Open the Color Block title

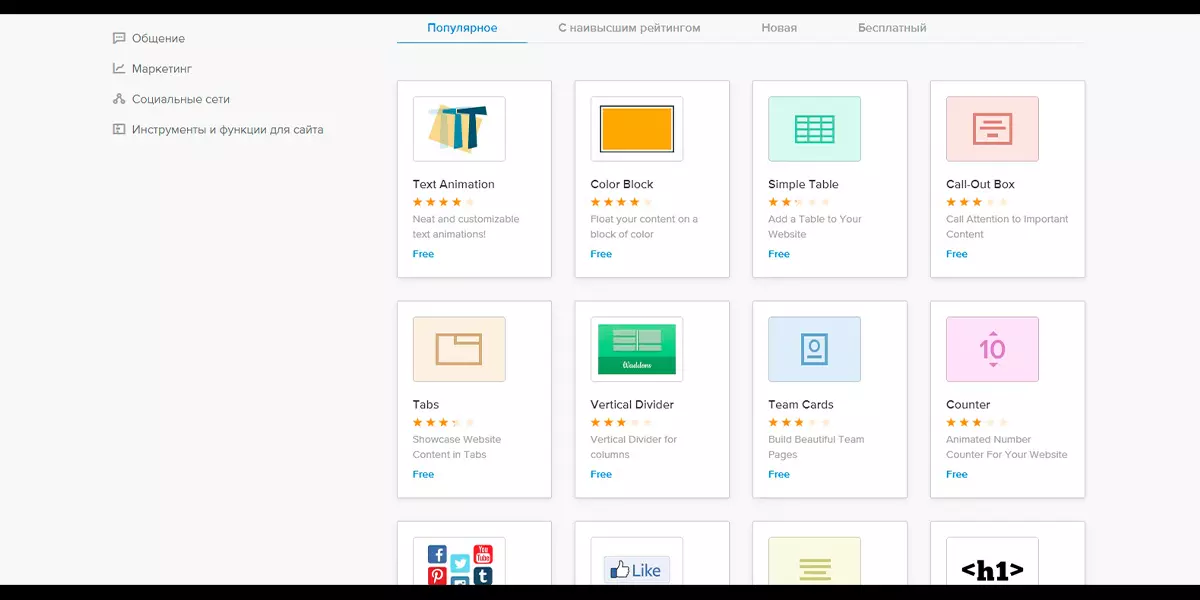point(622,184)
